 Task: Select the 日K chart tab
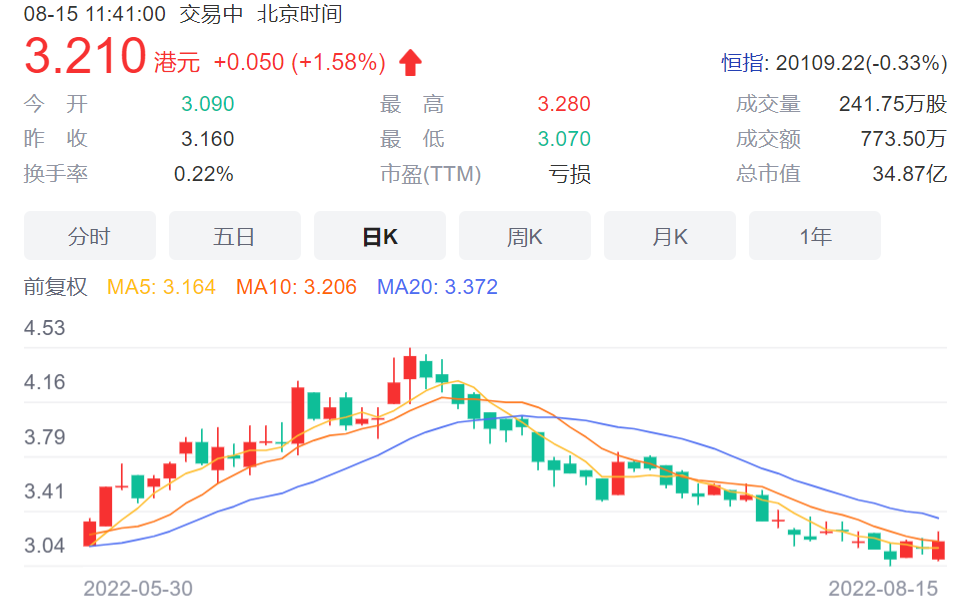pyautogui.click(x=380, y=236)
